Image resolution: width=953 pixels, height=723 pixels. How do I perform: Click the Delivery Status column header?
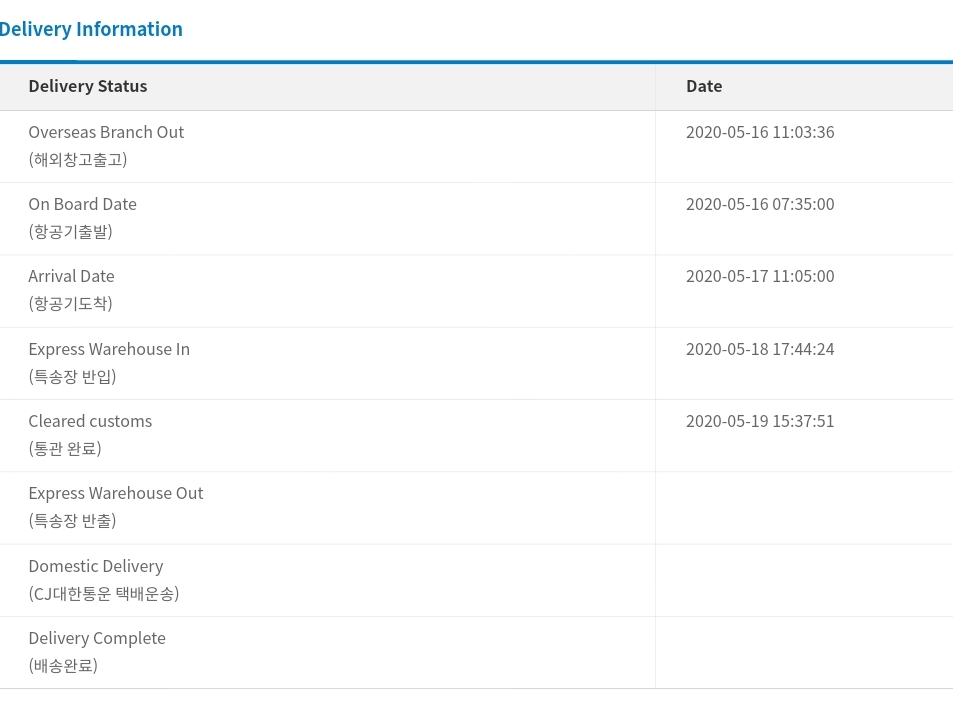click(88, 86)
